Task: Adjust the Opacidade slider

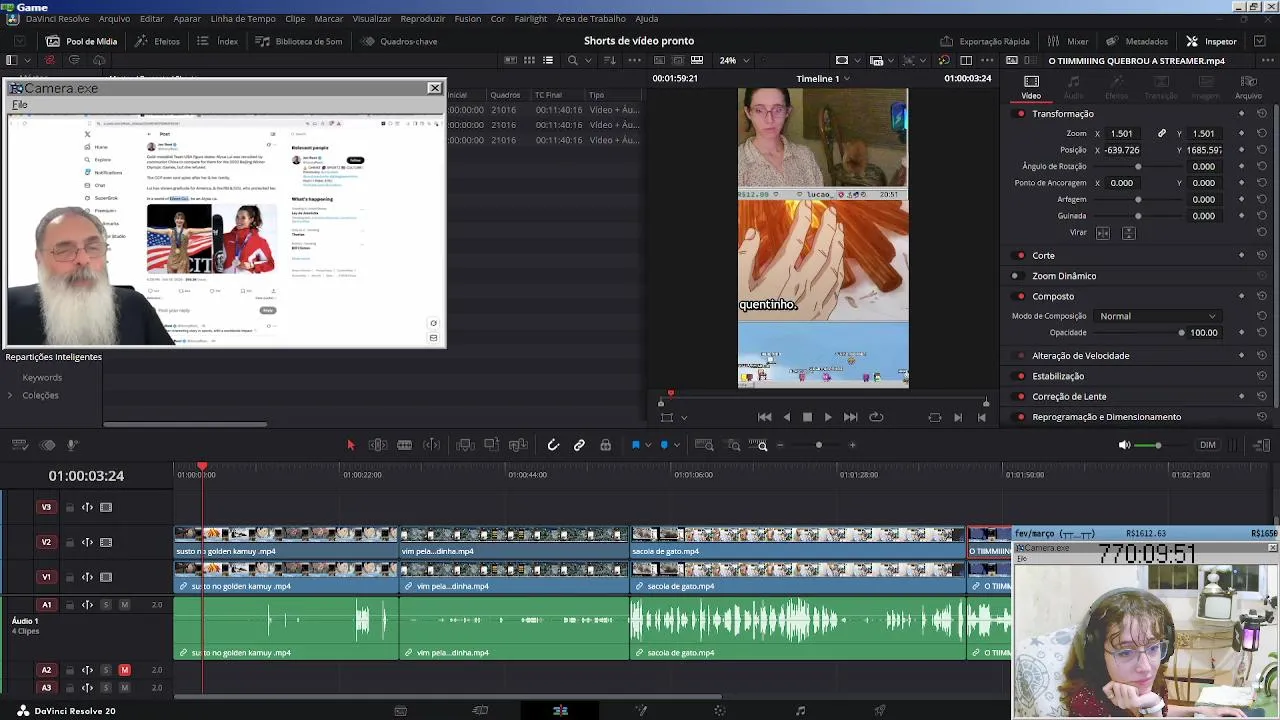Action: 1181,333
